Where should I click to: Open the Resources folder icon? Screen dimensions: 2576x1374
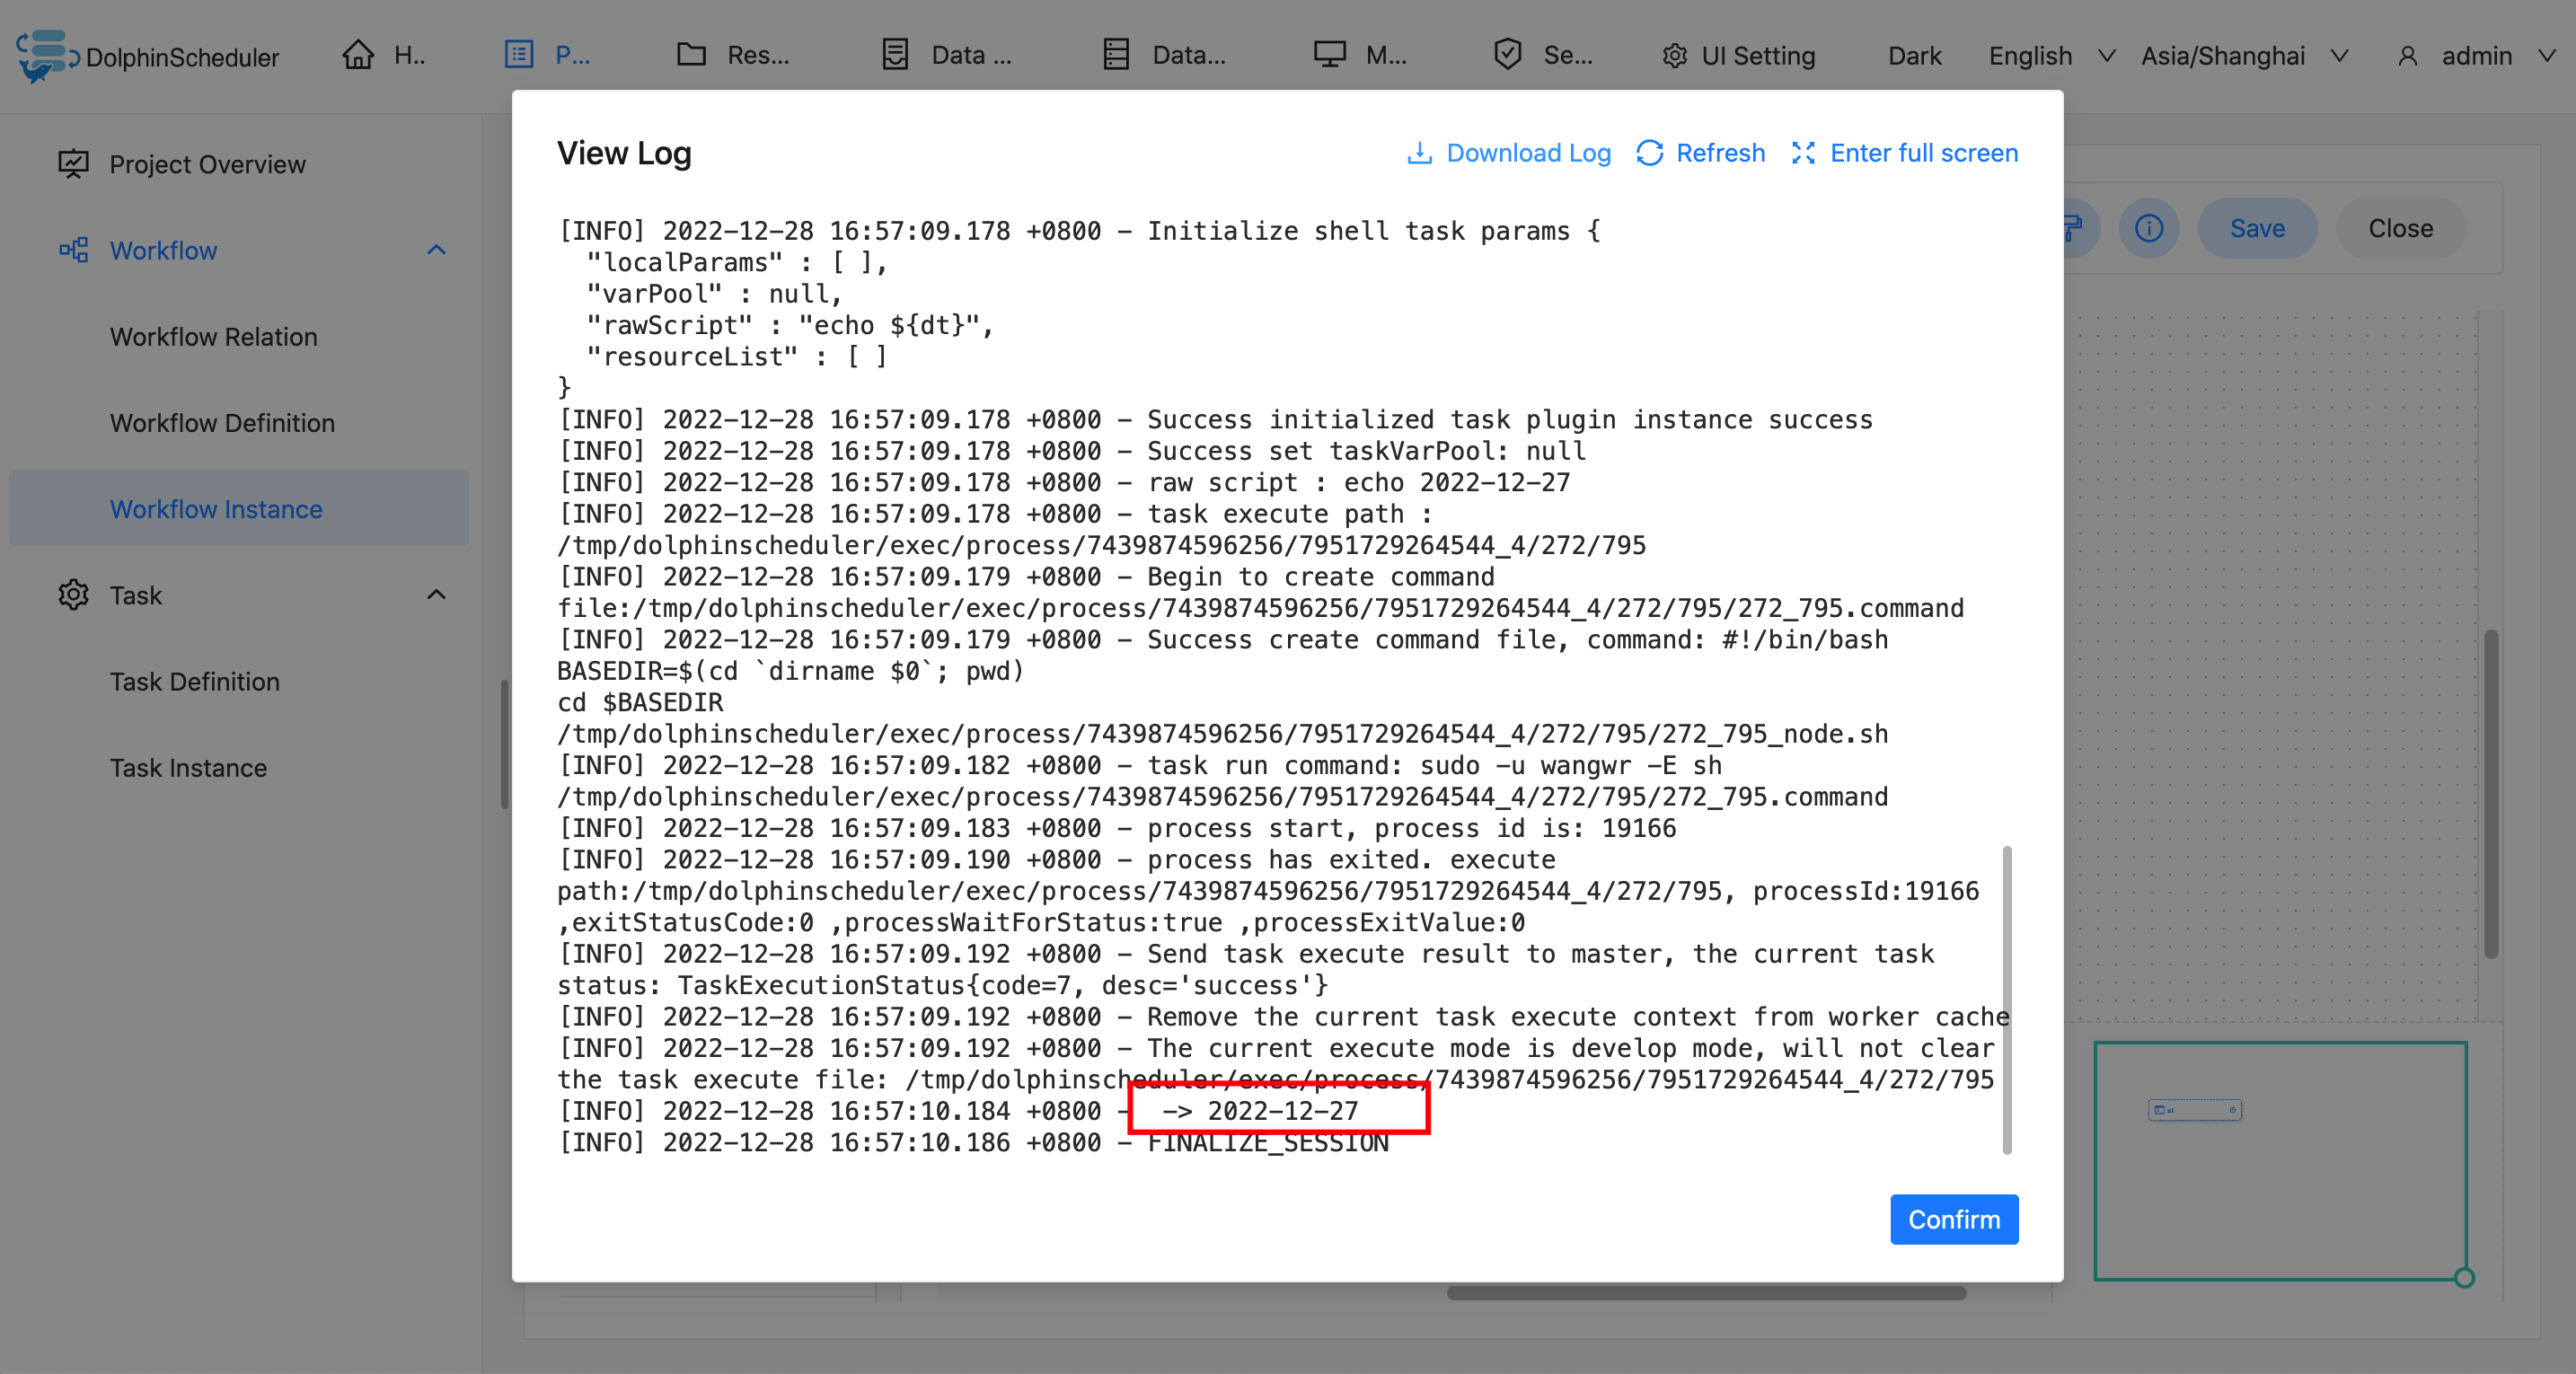point(690,55)
